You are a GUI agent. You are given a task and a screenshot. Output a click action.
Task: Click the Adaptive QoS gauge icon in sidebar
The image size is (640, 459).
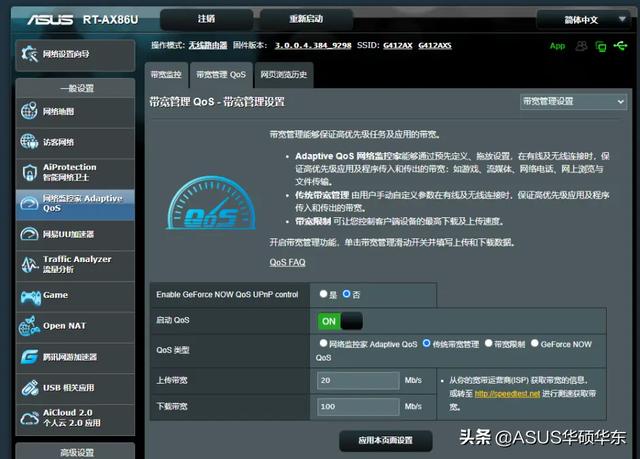point(29,203)
